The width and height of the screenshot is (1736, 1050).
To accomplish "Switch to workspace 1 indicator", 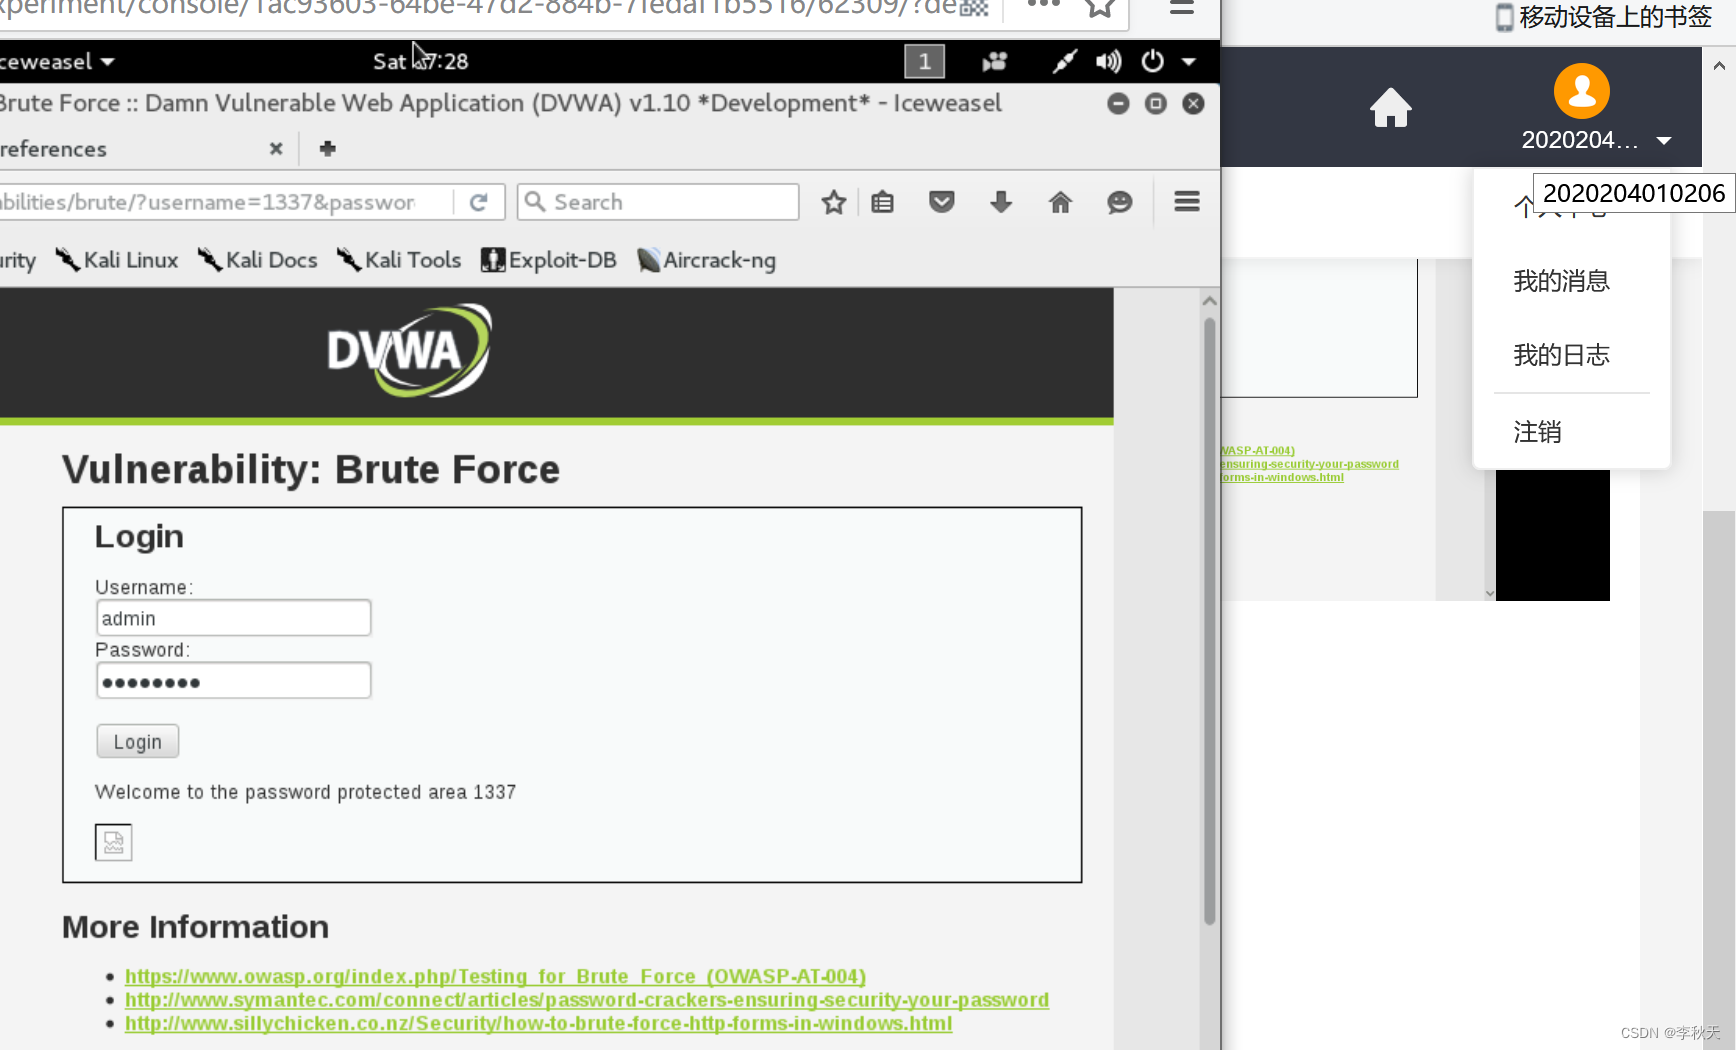I will pyautogui.click(x=924, y=61).
